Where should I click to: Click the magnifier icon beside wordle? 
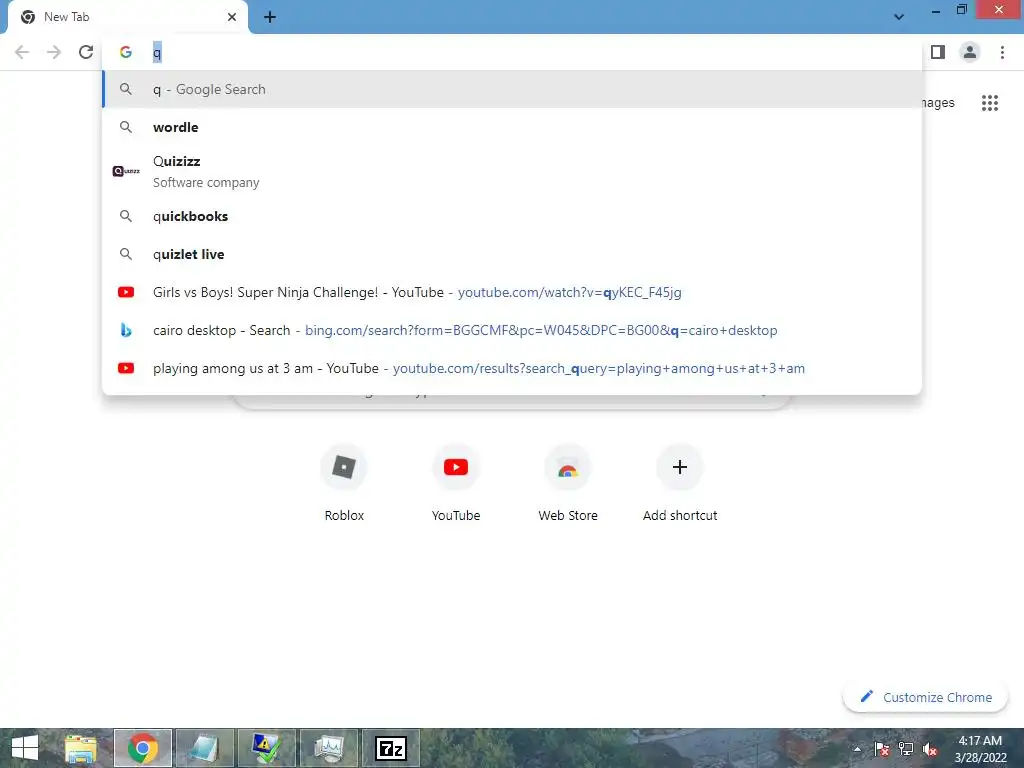click(126, 127)
